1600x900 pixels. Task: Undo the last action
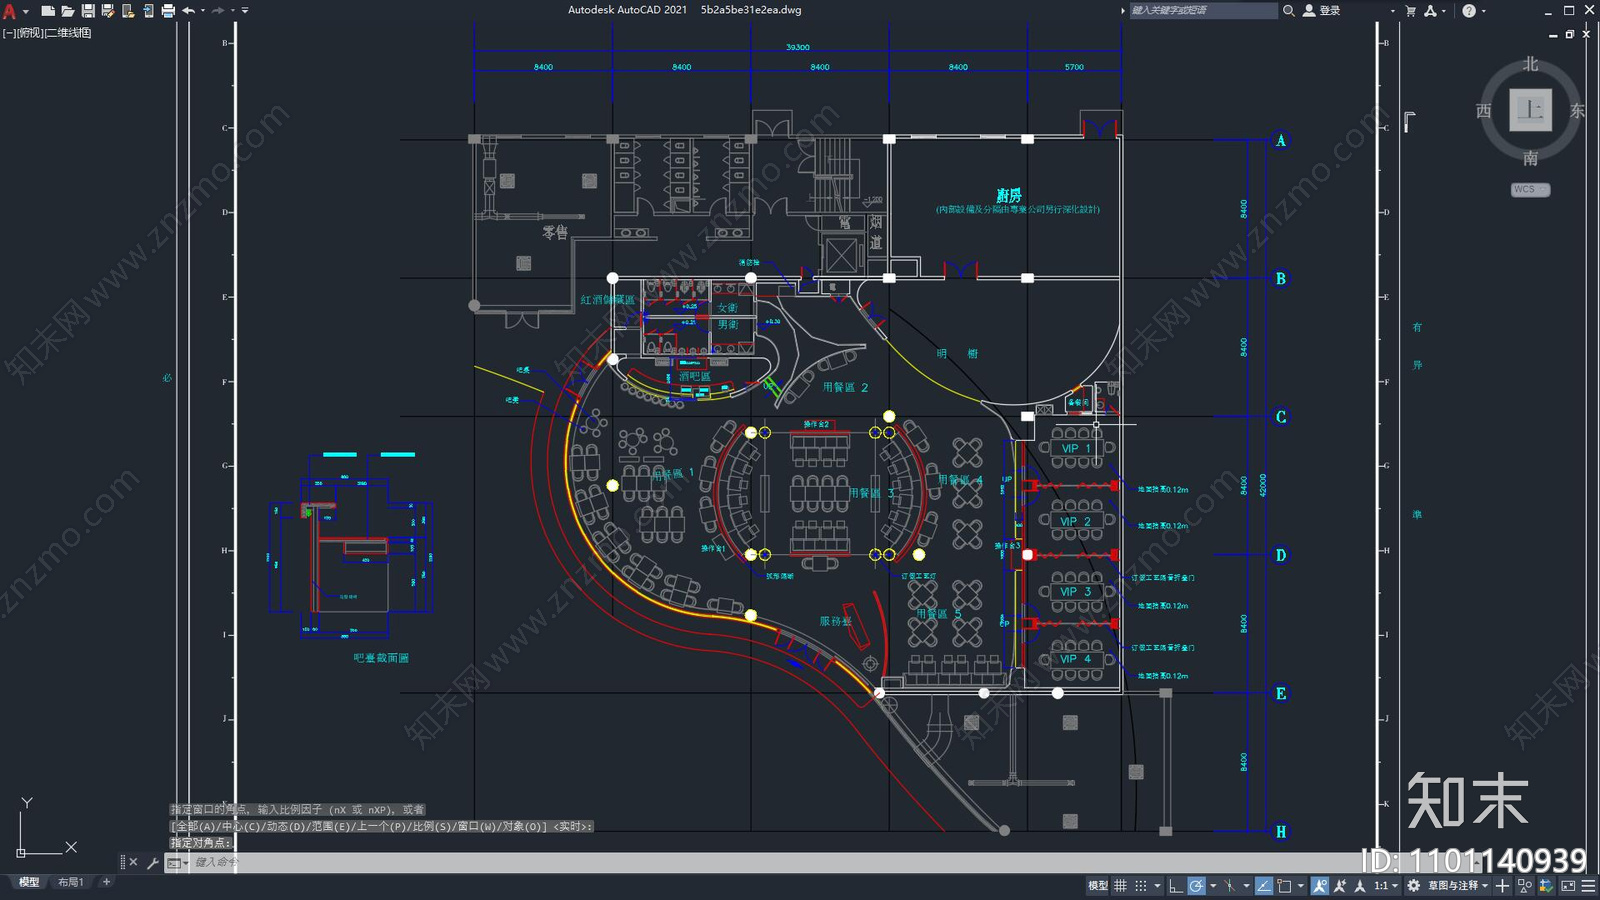pyautogui.click(x=188, y=10)
